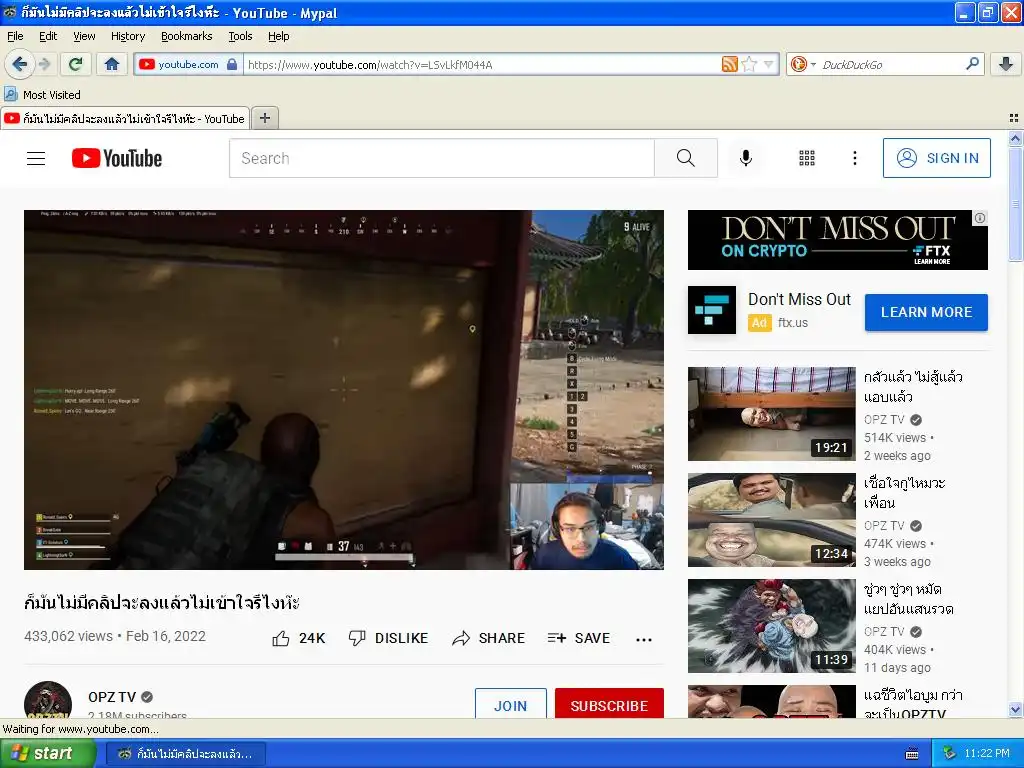
Task: Open the YouTube apps grid icon
Action: (807, 158)
